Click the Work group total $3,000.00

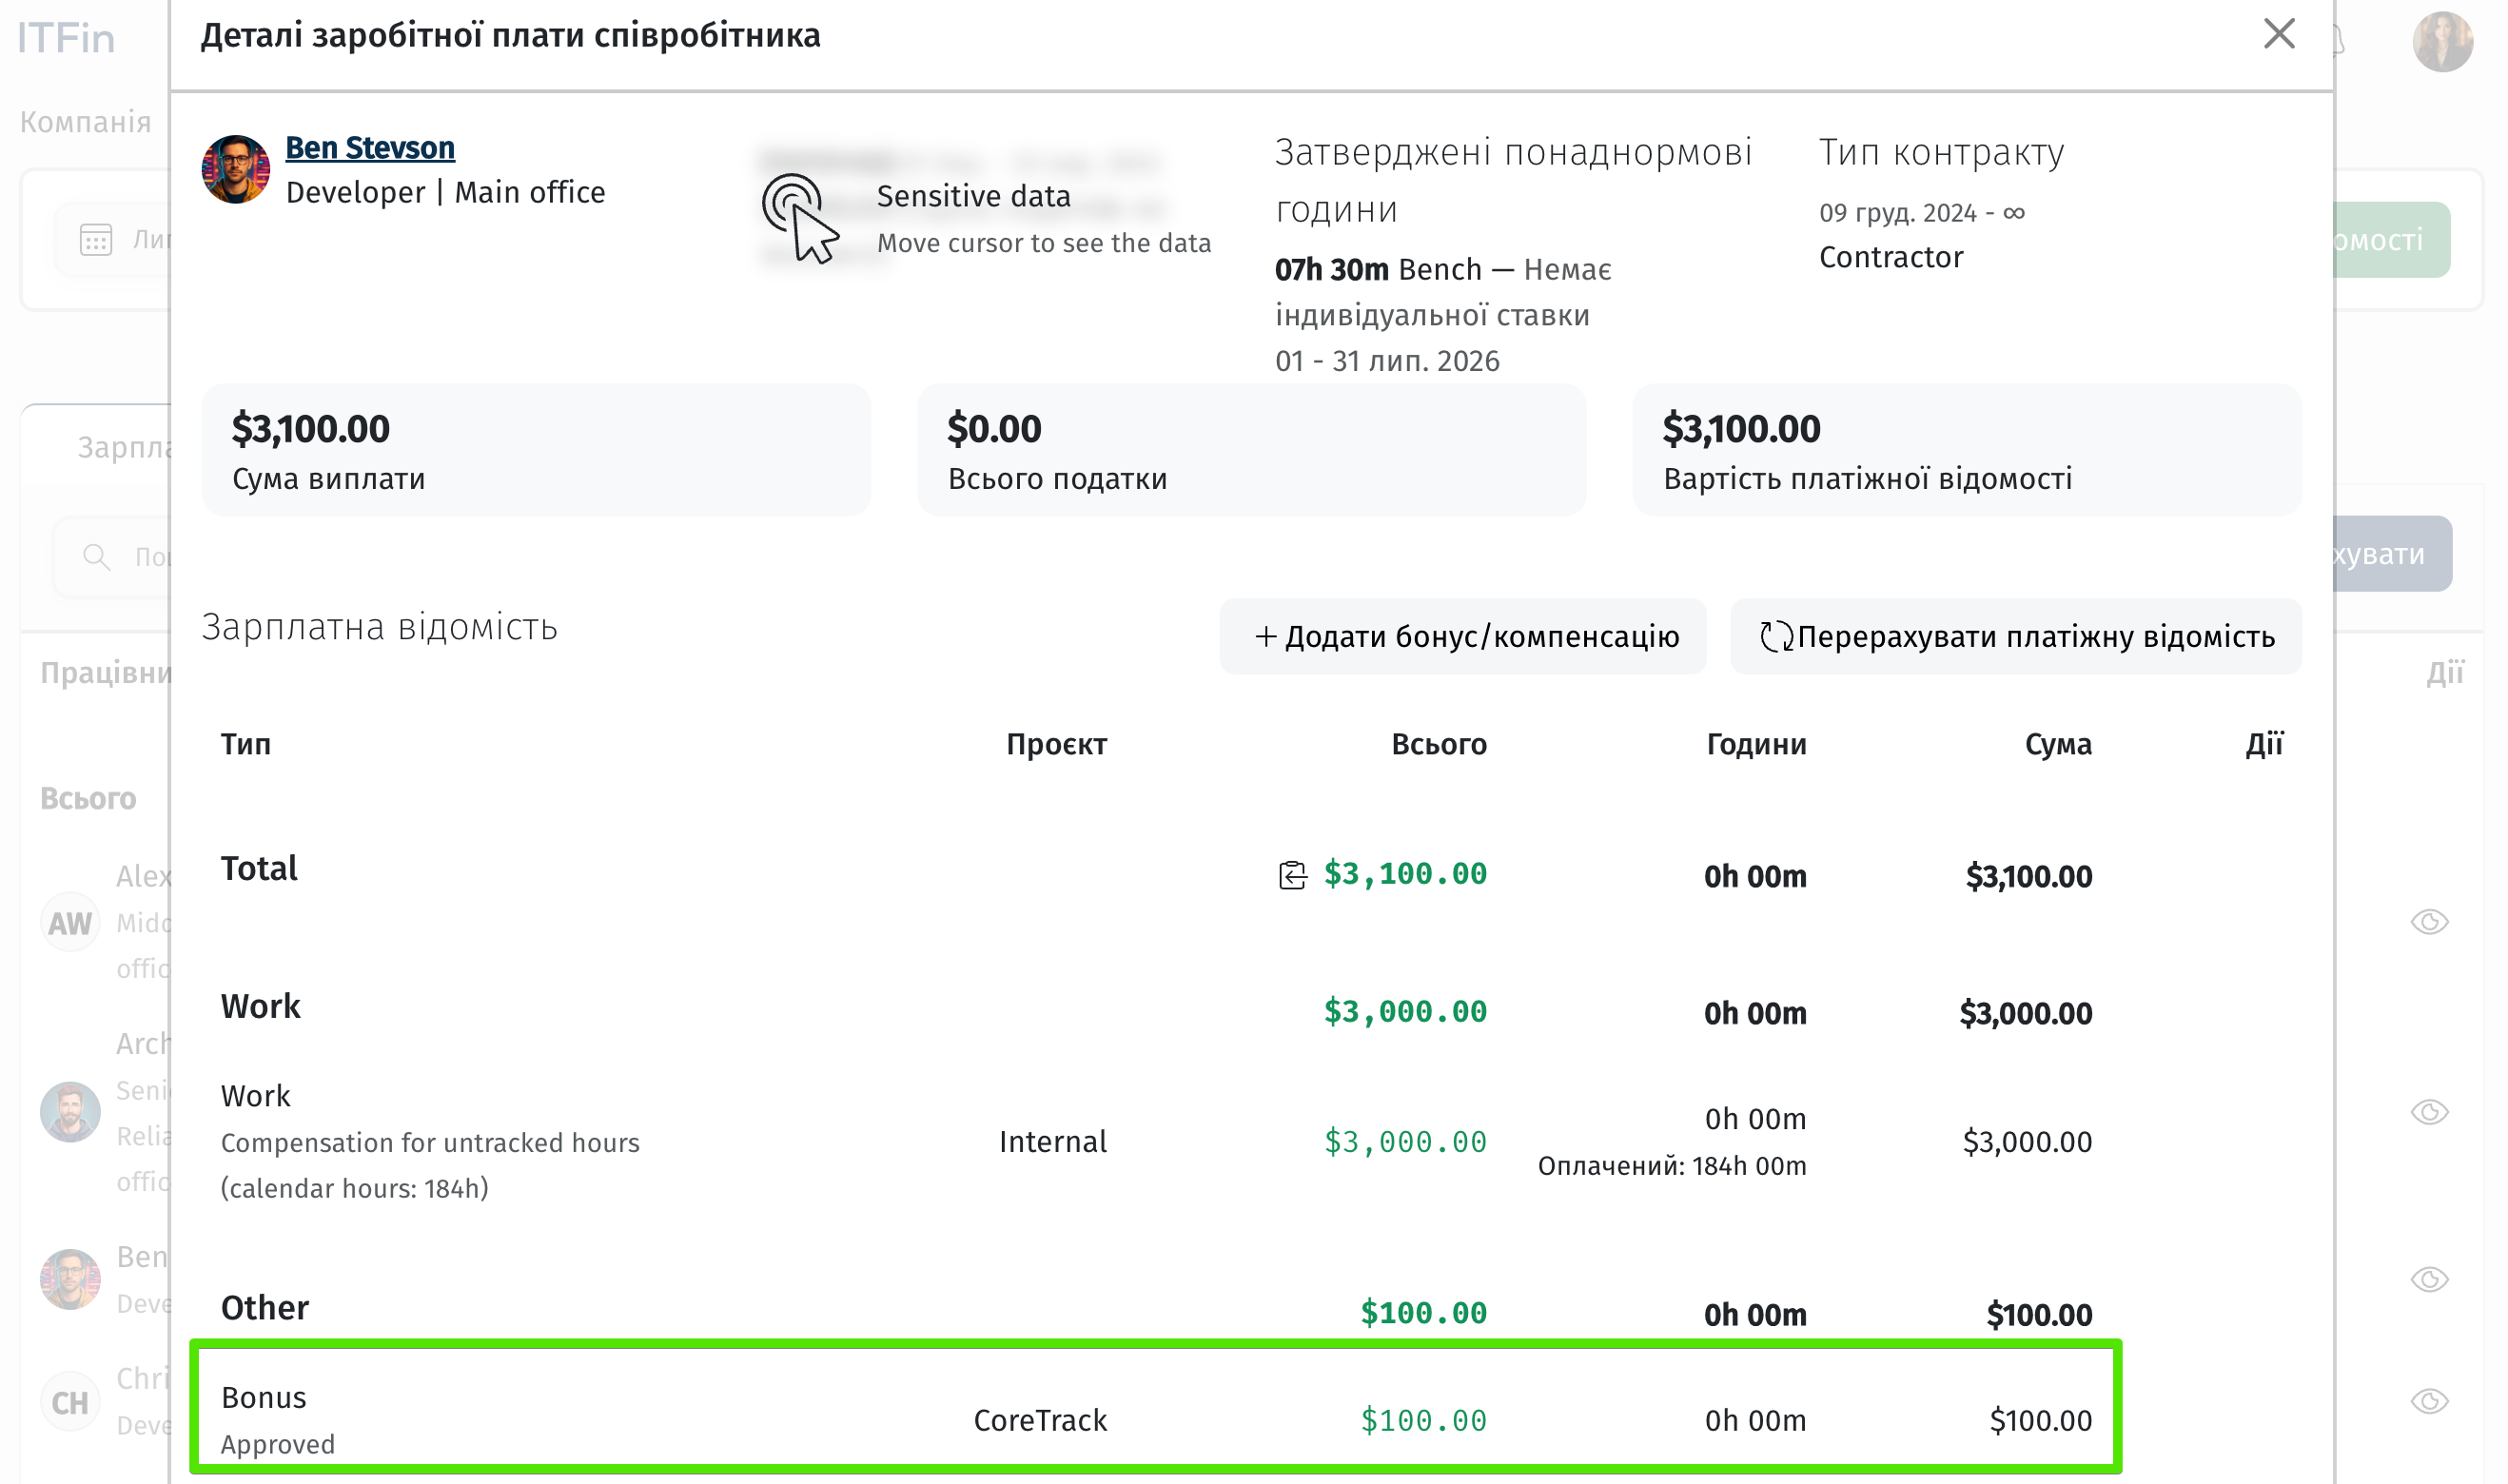point(1405,1012)
